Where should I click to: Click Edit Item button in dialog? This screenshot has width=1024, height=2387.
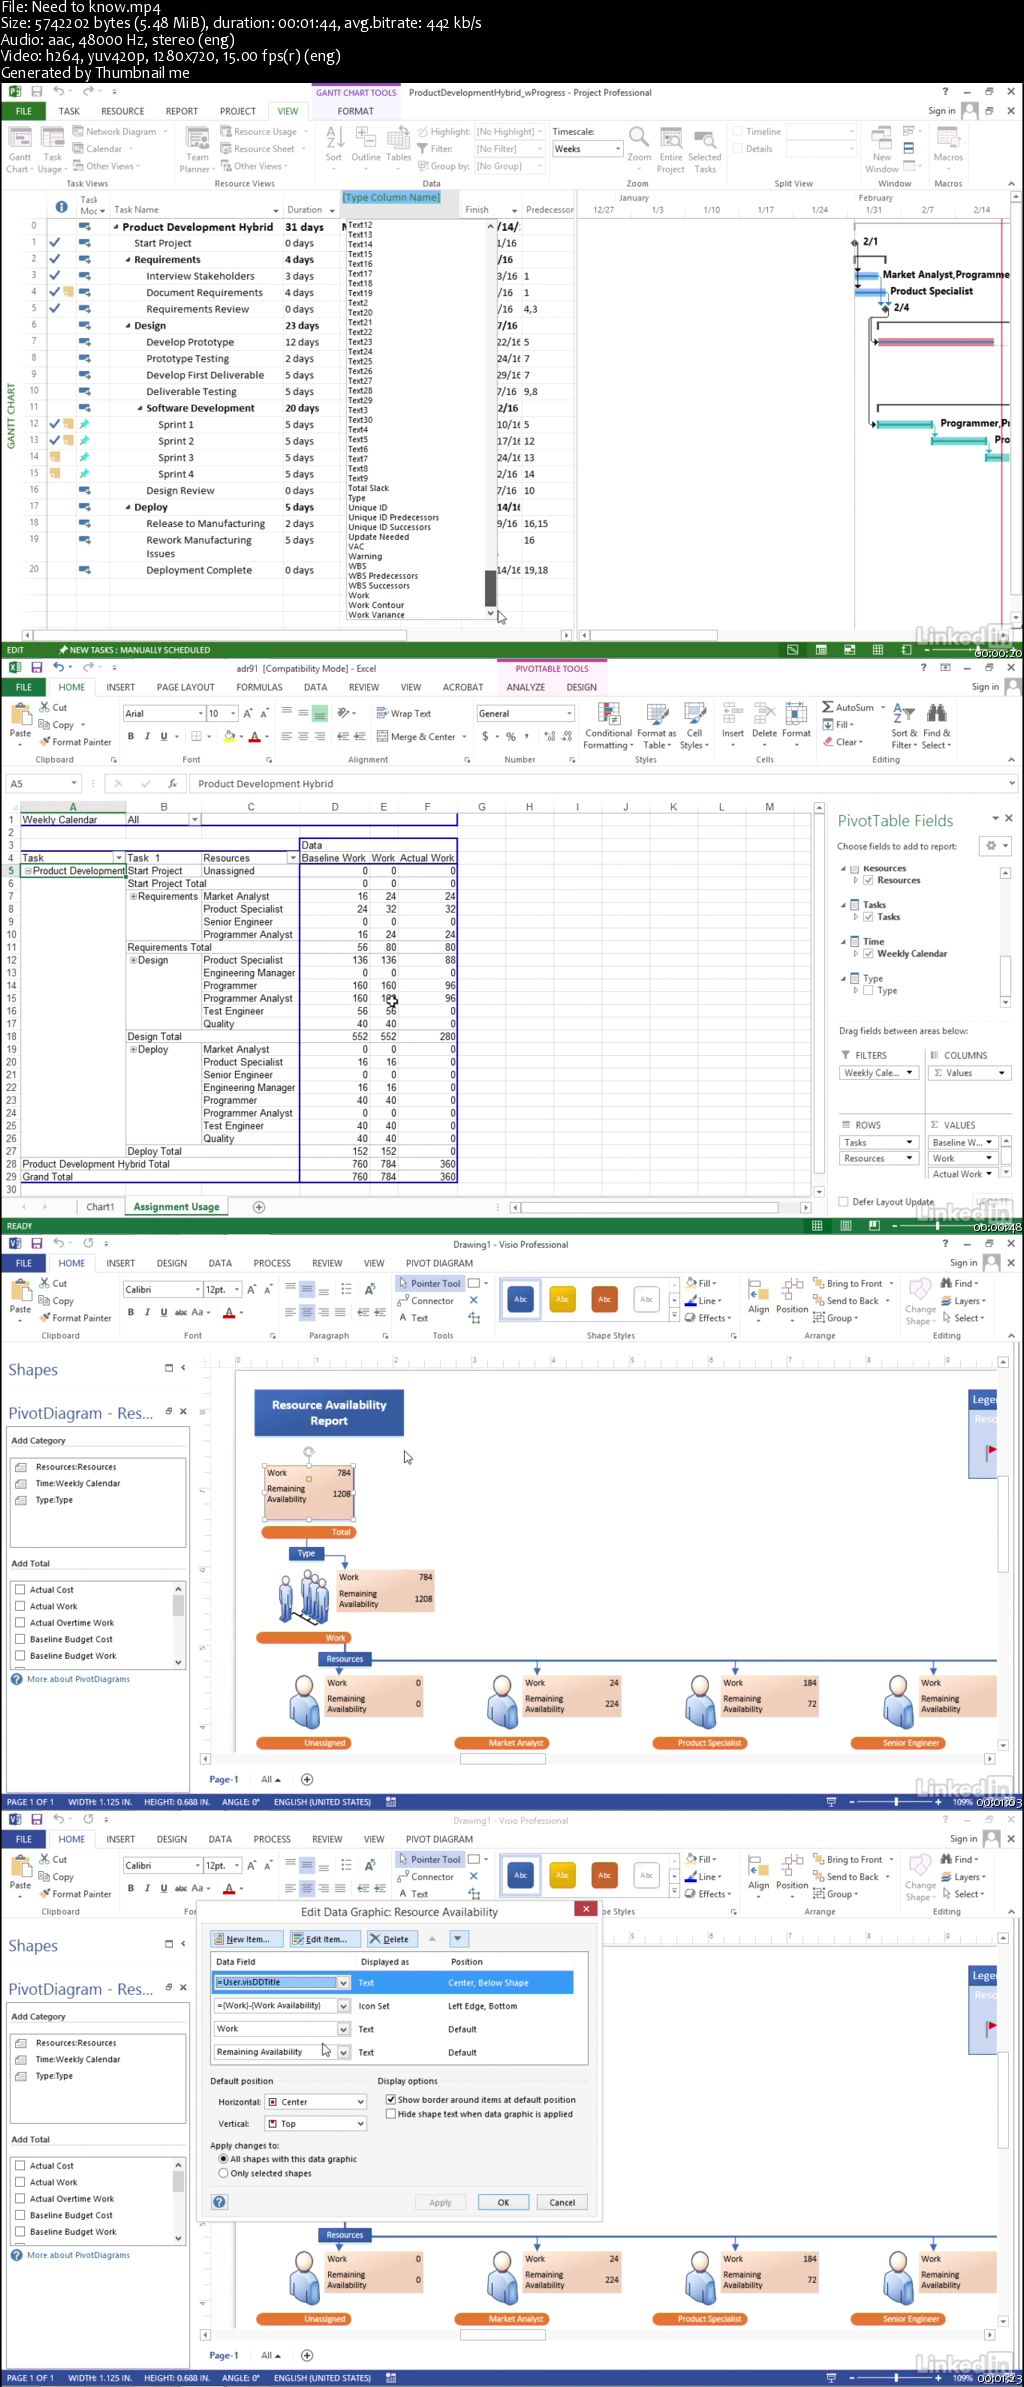(x=325, y=1938)
